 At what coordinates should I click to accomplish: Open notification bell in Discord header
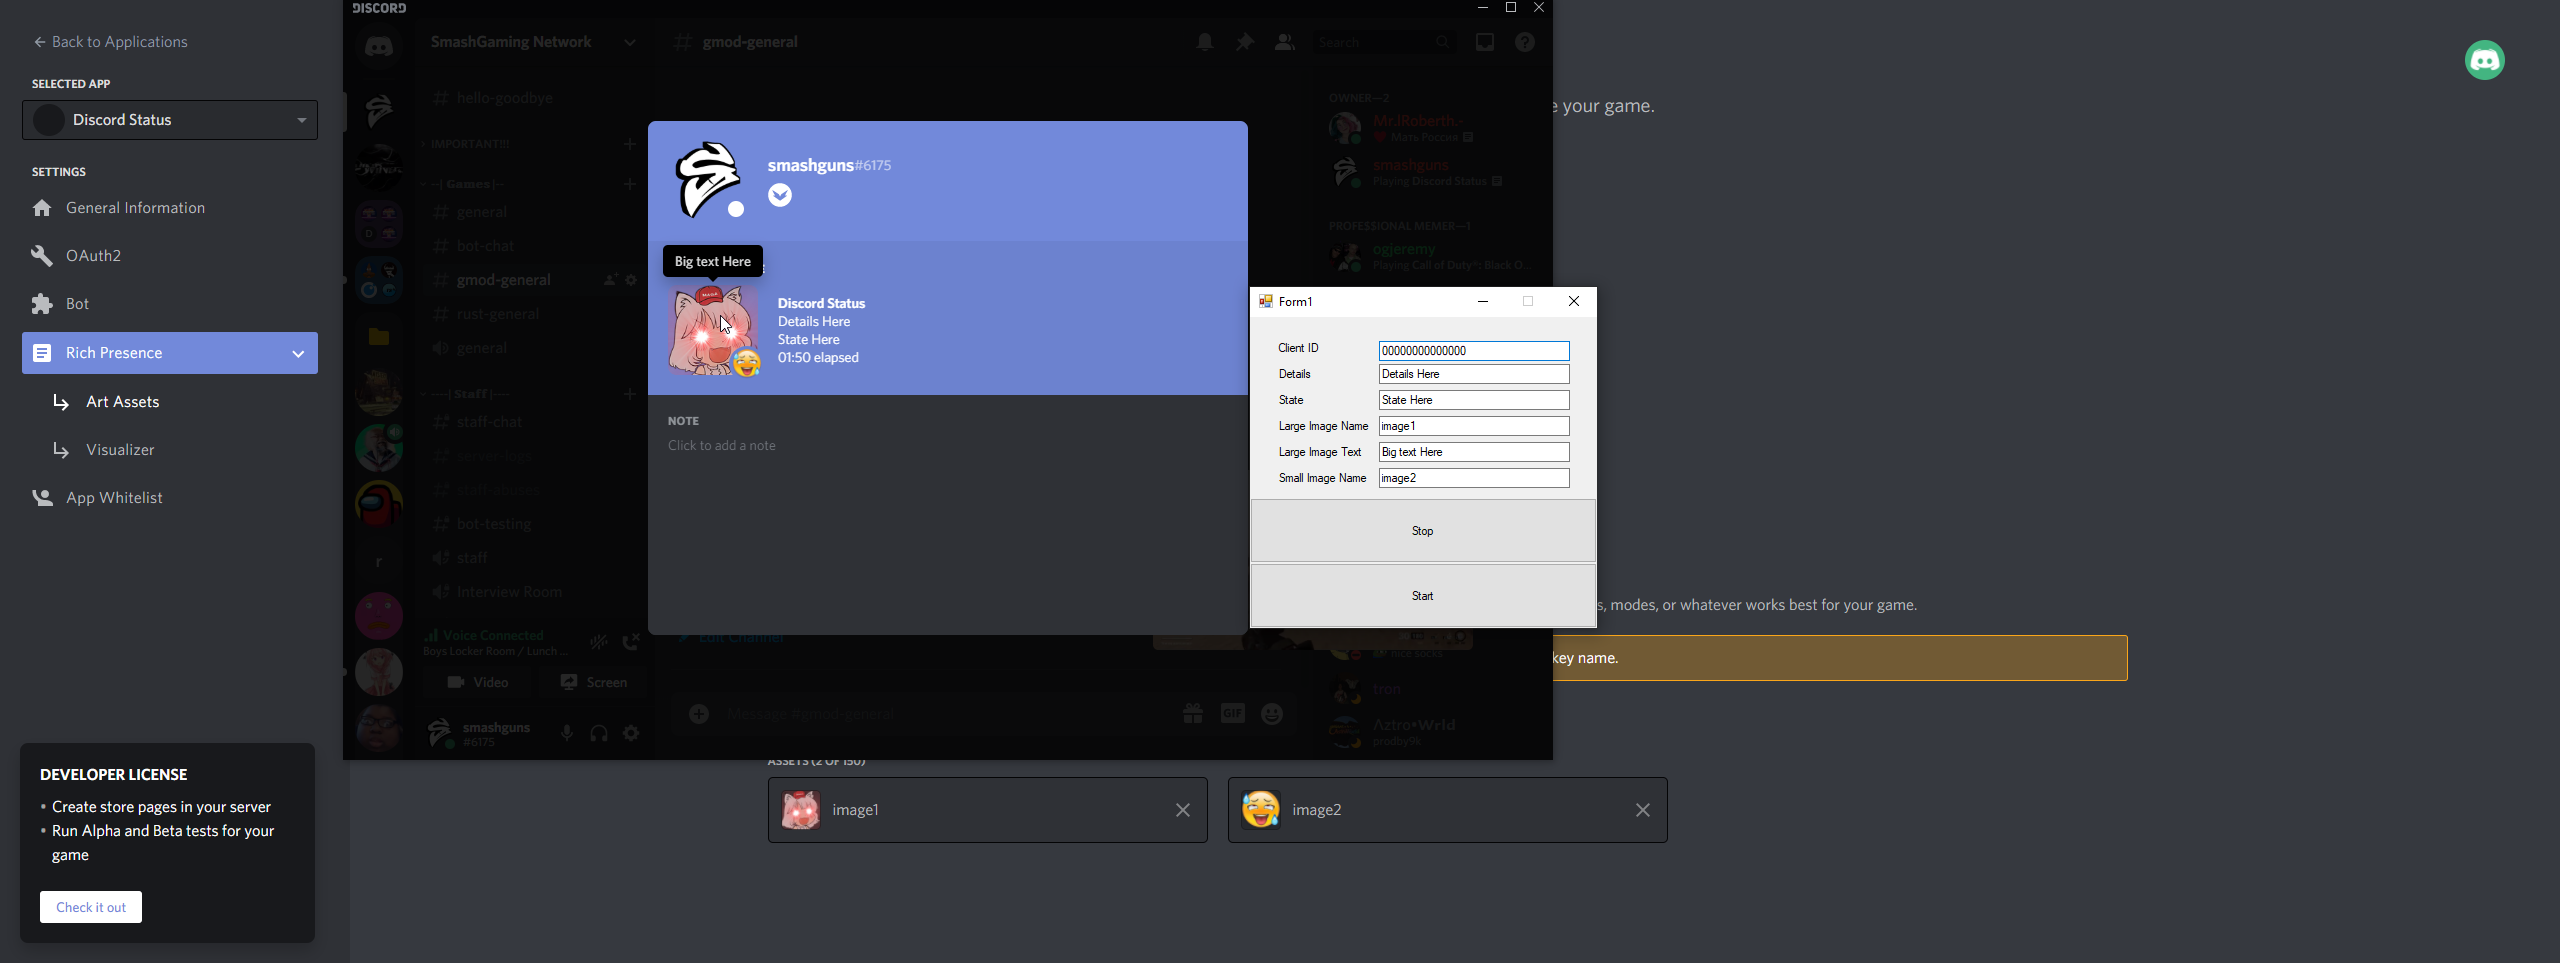tap(1205, 42)
